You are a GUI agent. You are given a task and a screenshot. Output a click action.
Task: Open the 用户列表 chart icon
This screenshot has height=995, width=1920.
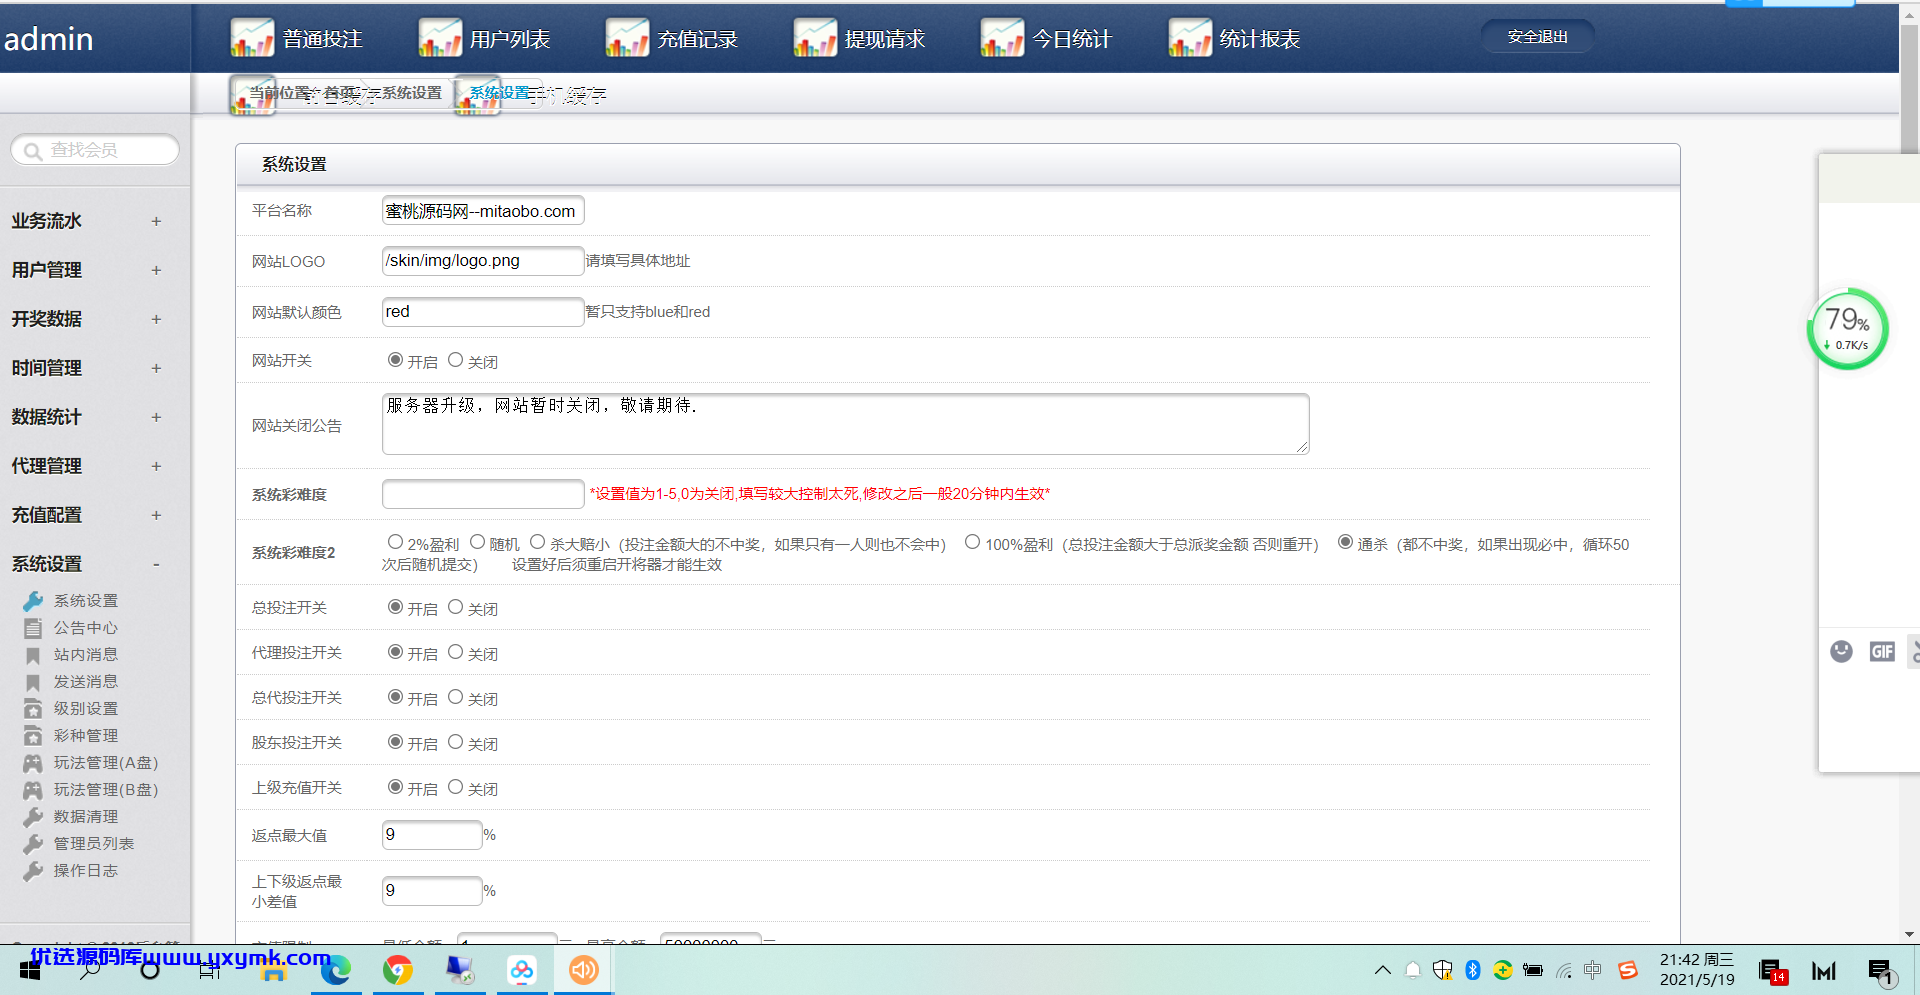pyautogui.click(x=440, y=38)
